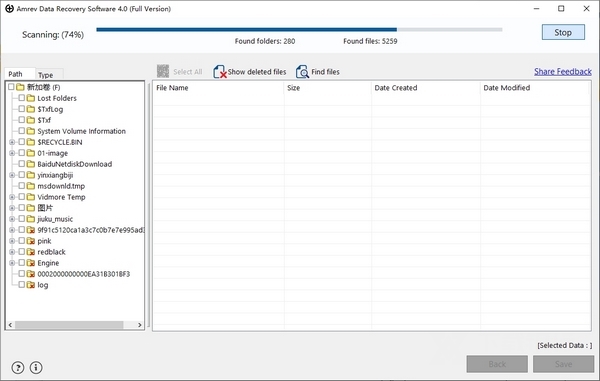
Task: Click the yinxiangbiji folder icon
Action: tap(31, 175)
